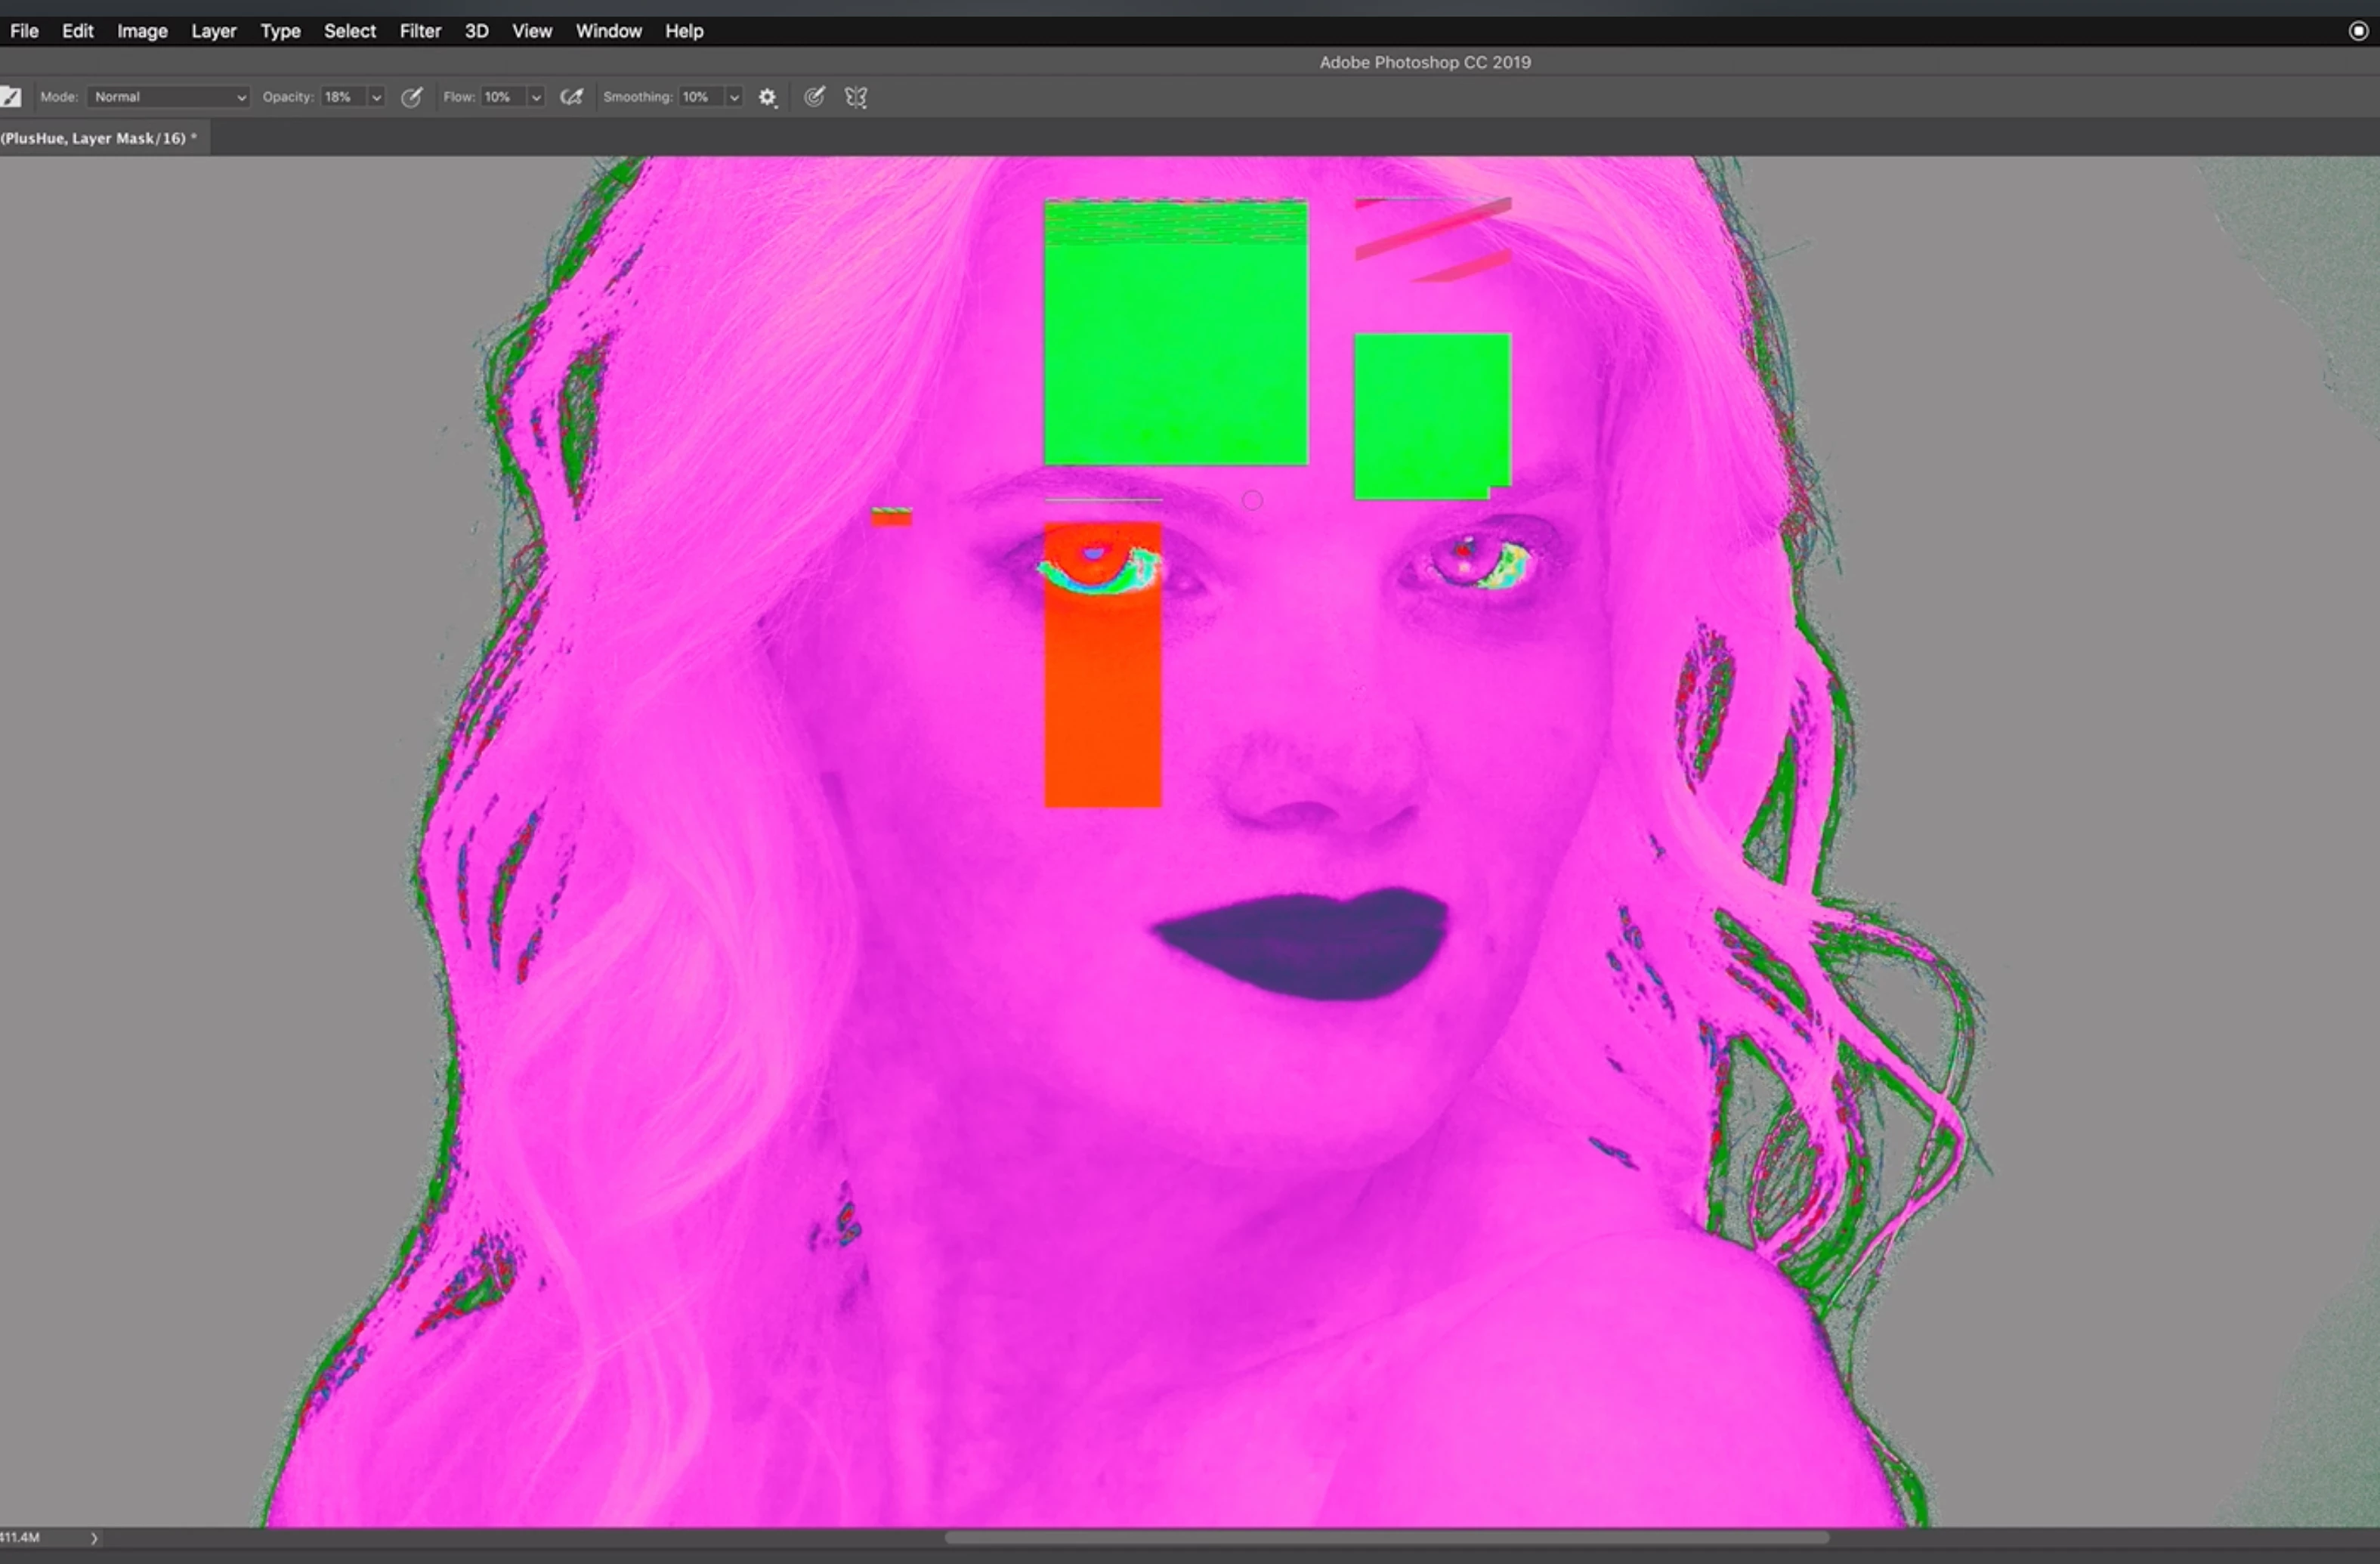2380x1564 pixels.
Task: Click the Opacity 18% input field
Action: 342,97
